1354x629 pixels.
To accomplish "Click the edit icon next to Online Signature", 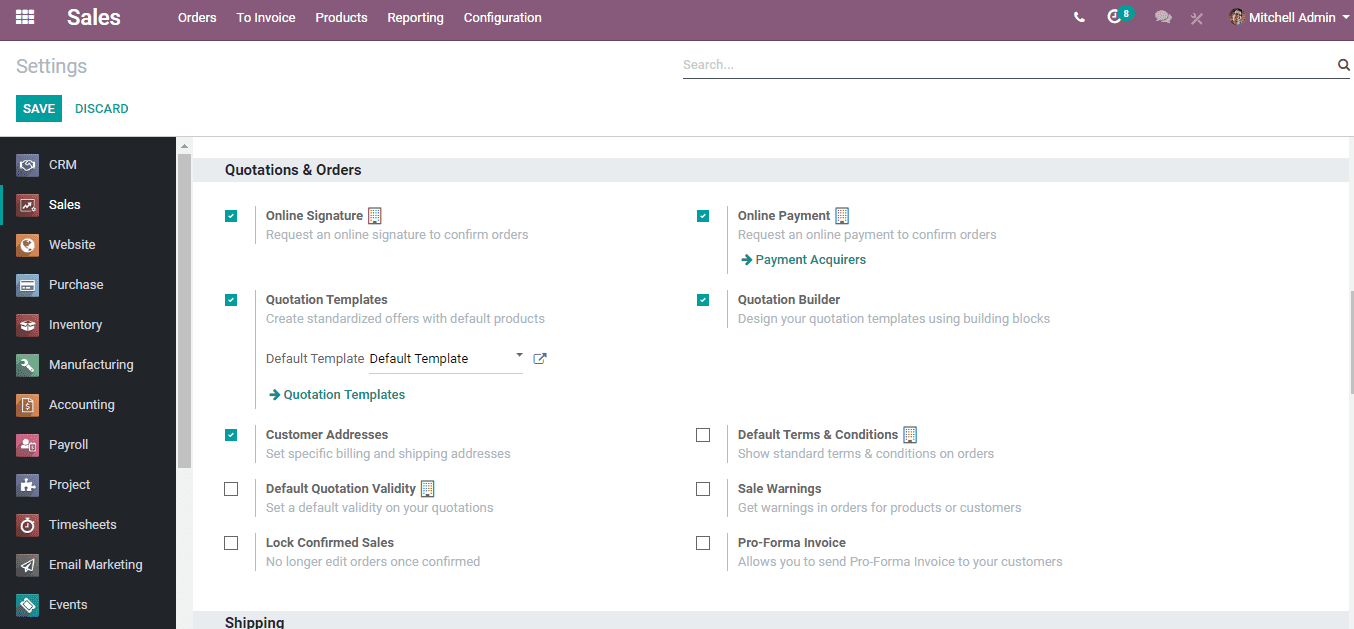I will pyautogui.click(x=374, y=215).
